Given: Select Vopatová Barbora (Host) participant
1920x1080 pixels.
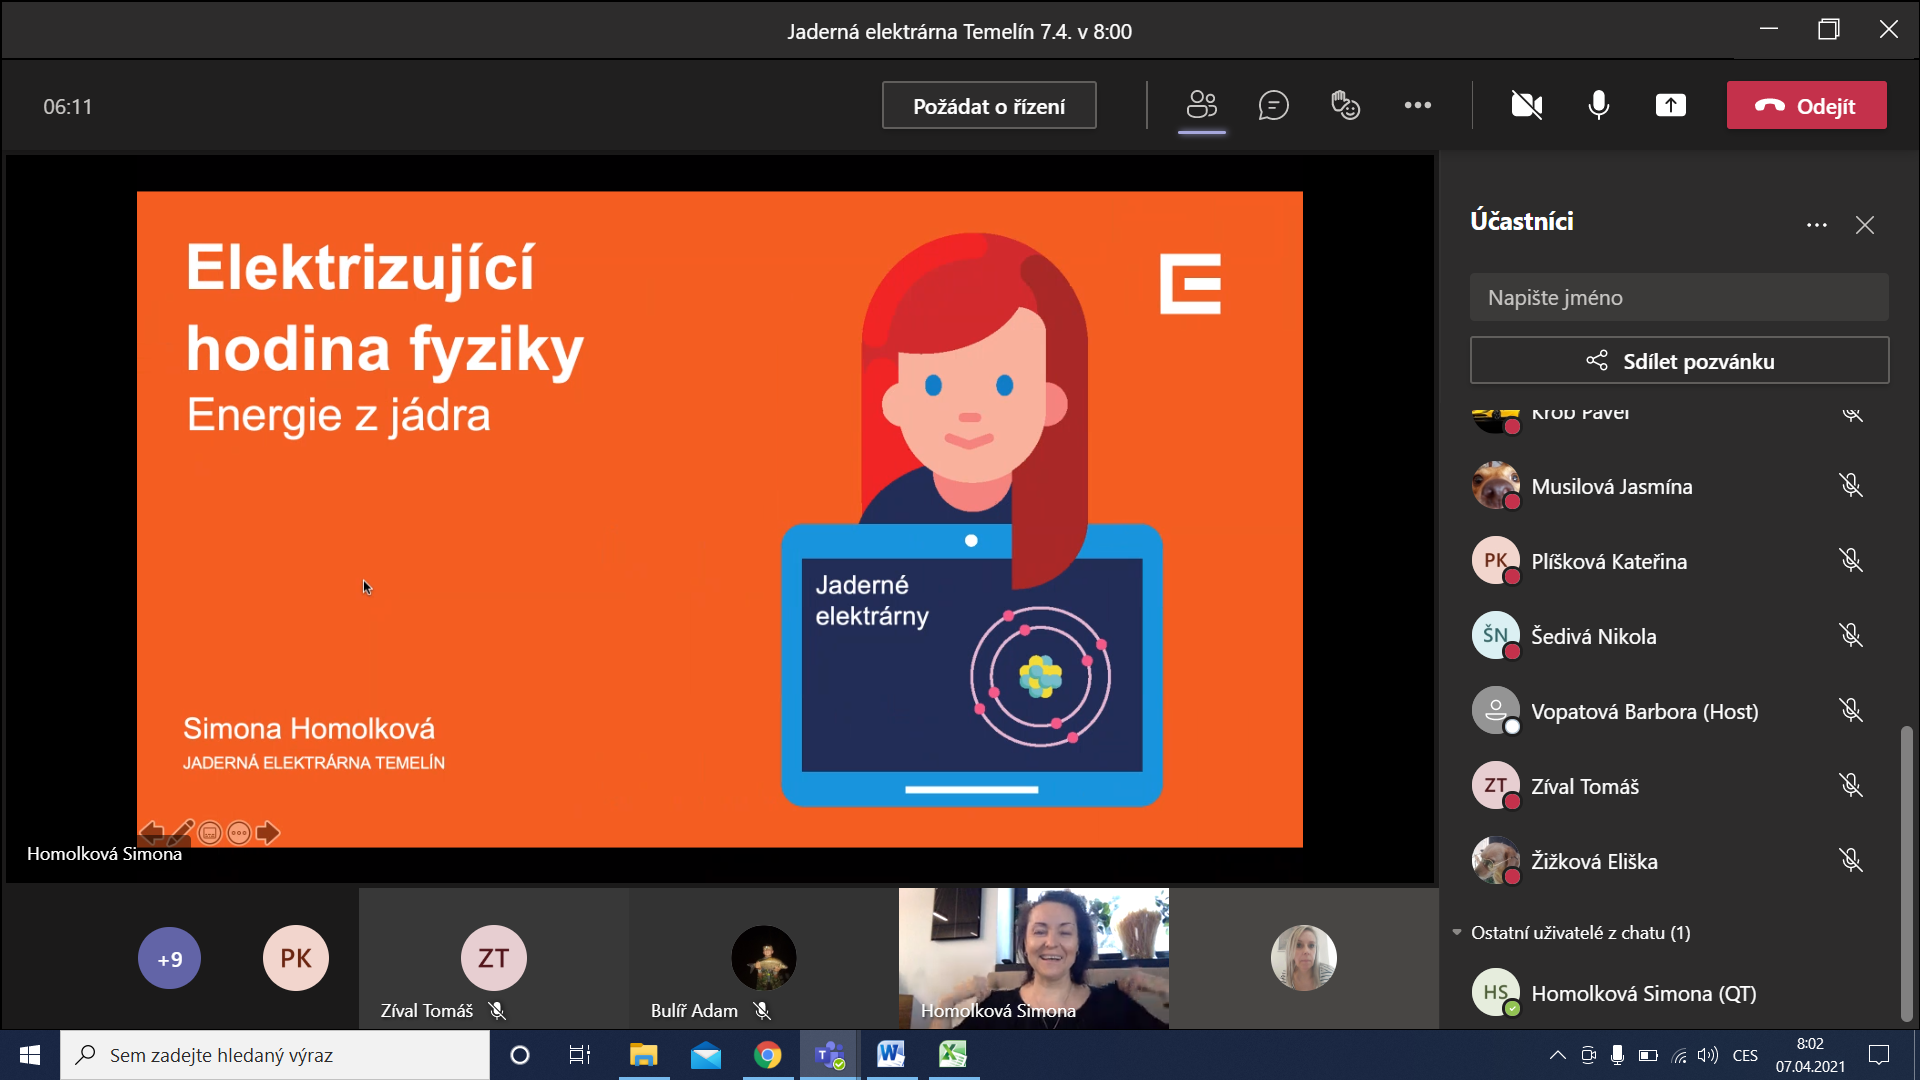Looking at the screenshot, I should coord(1644,711).
